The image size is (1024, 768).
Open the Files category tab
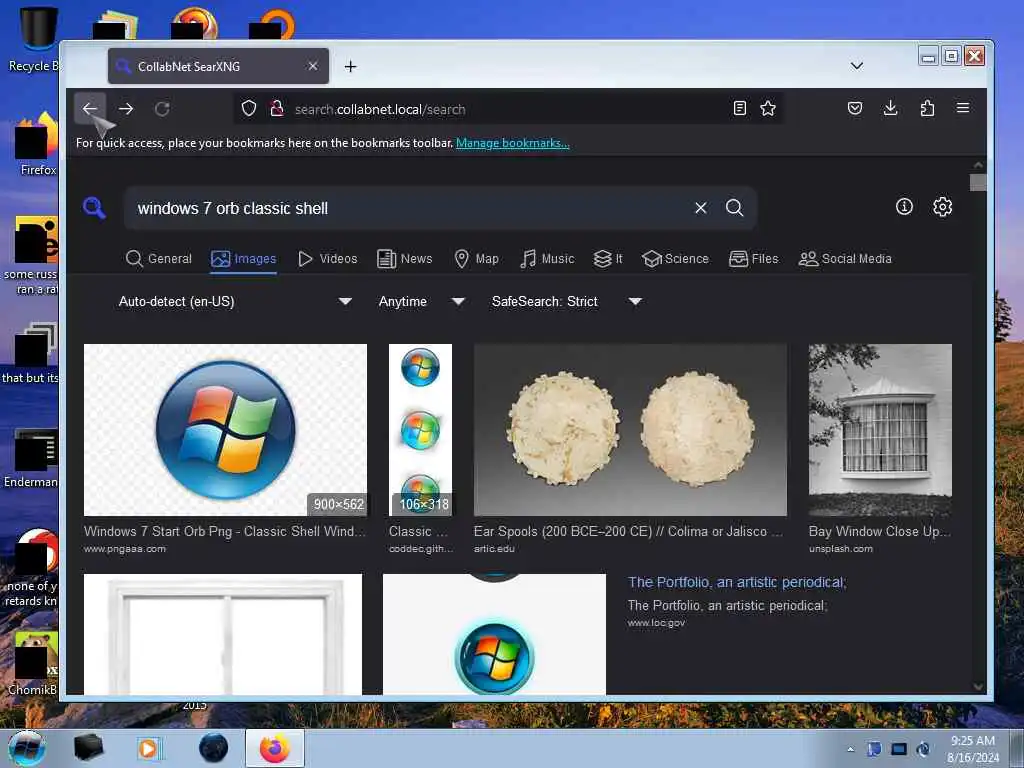click(x=754, y=259)
